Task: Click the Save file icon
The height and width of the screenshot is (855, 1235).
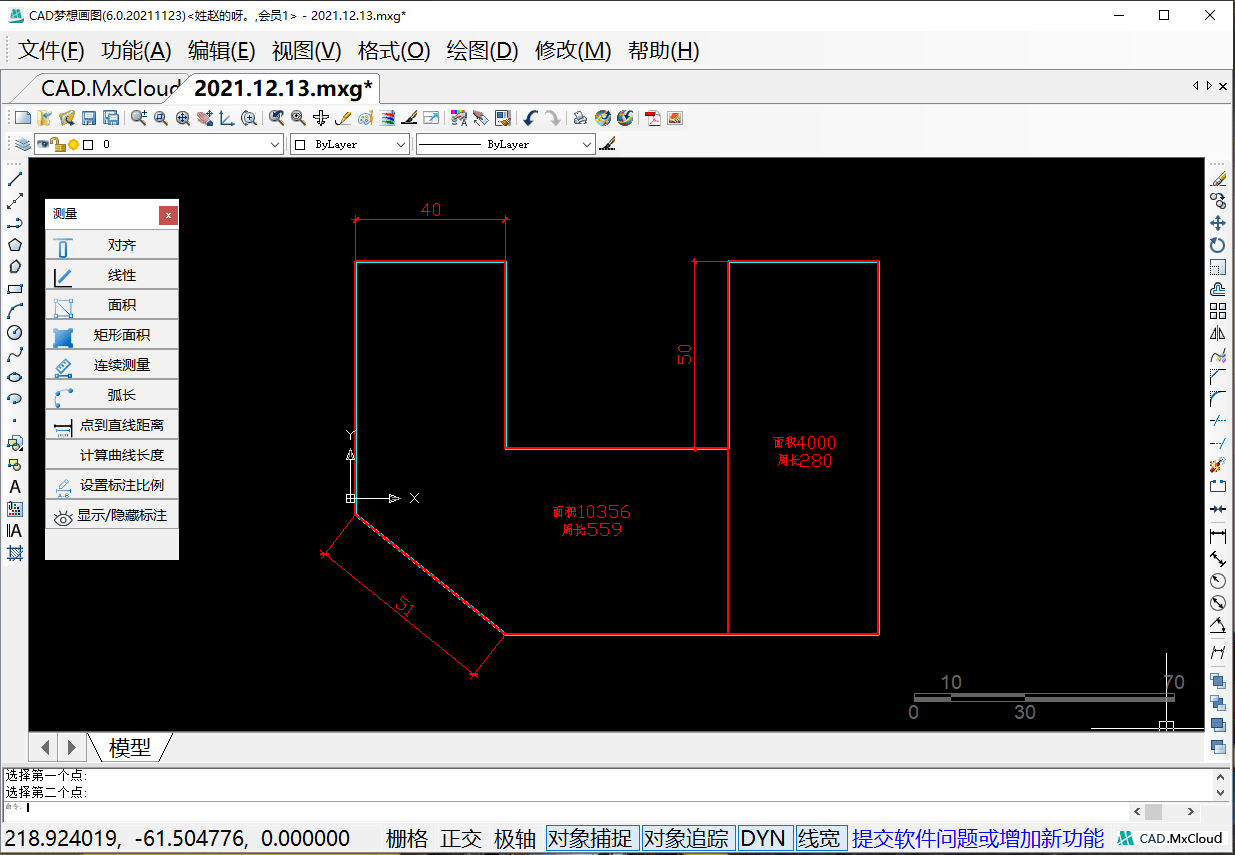Action: (89, 118)
